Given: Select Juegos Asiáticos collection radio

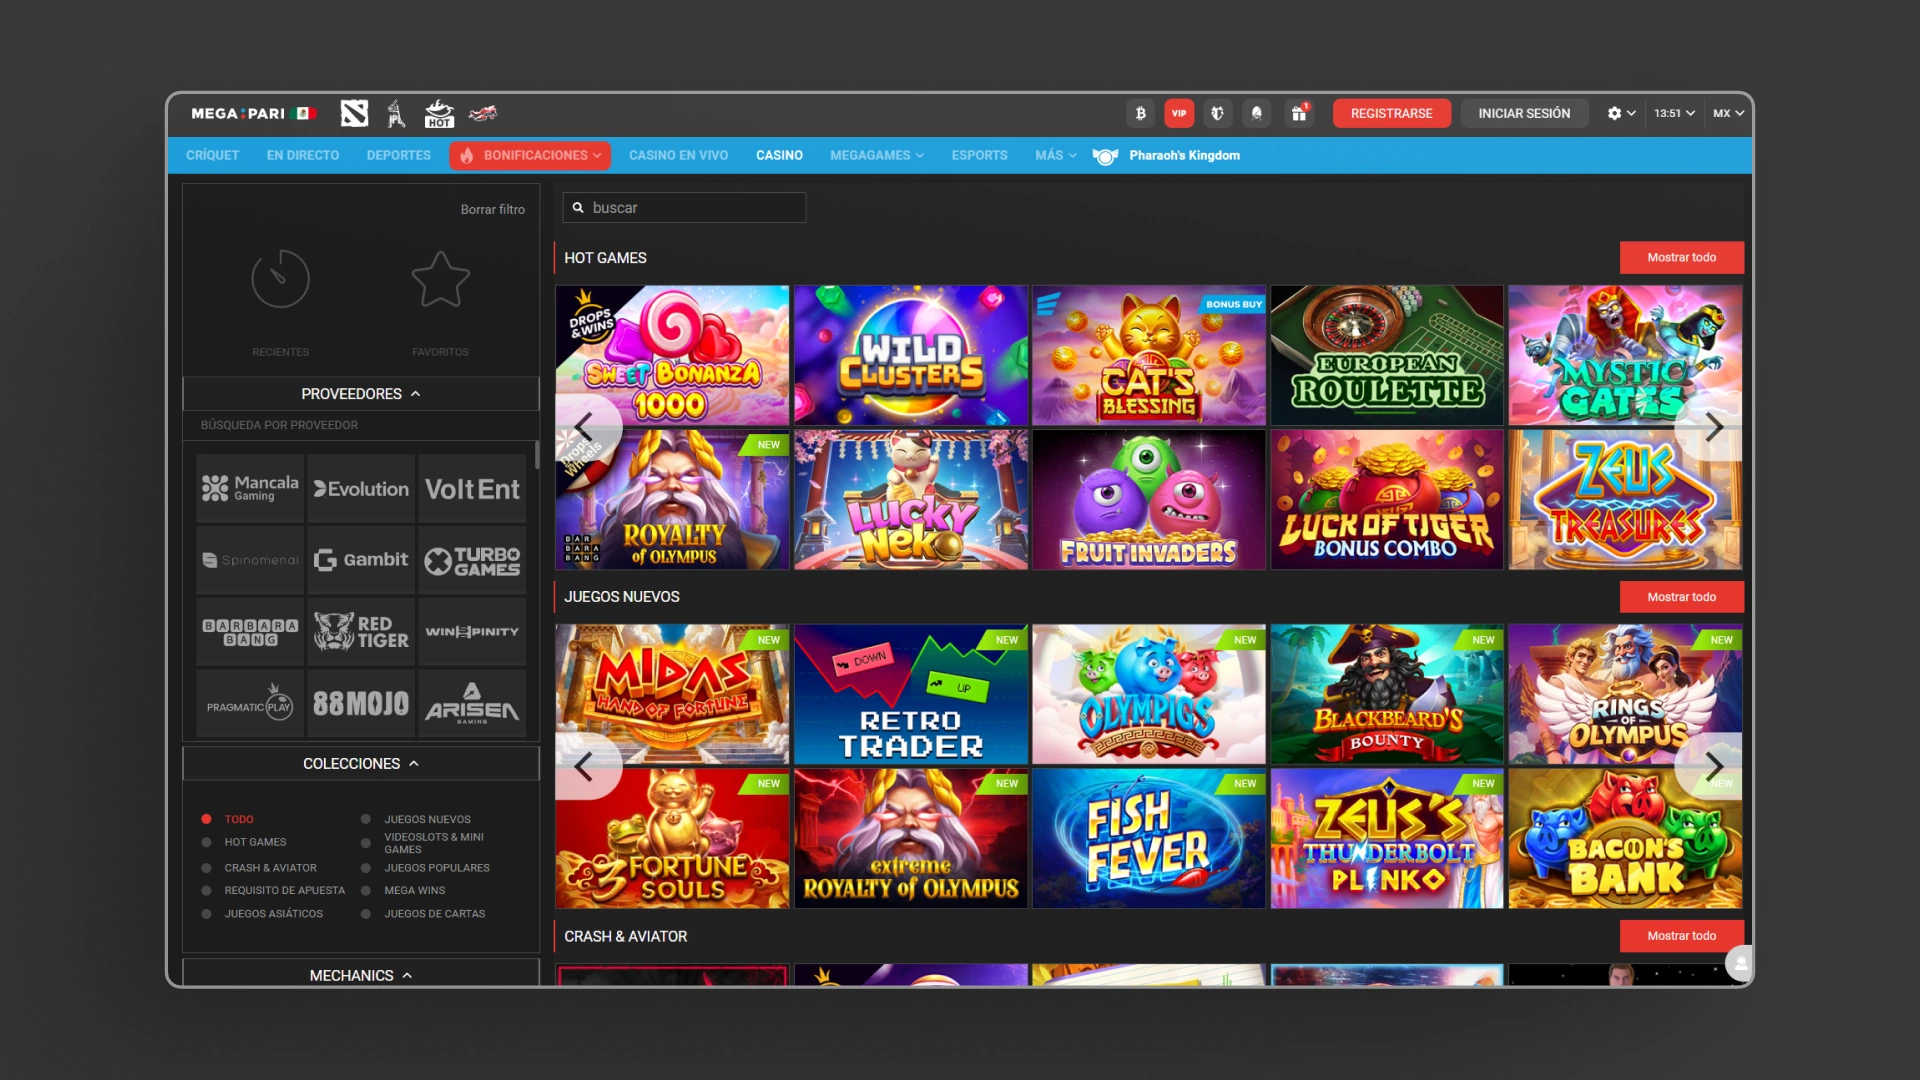Looking at the screenshot, I should click(x=206, y=914).
